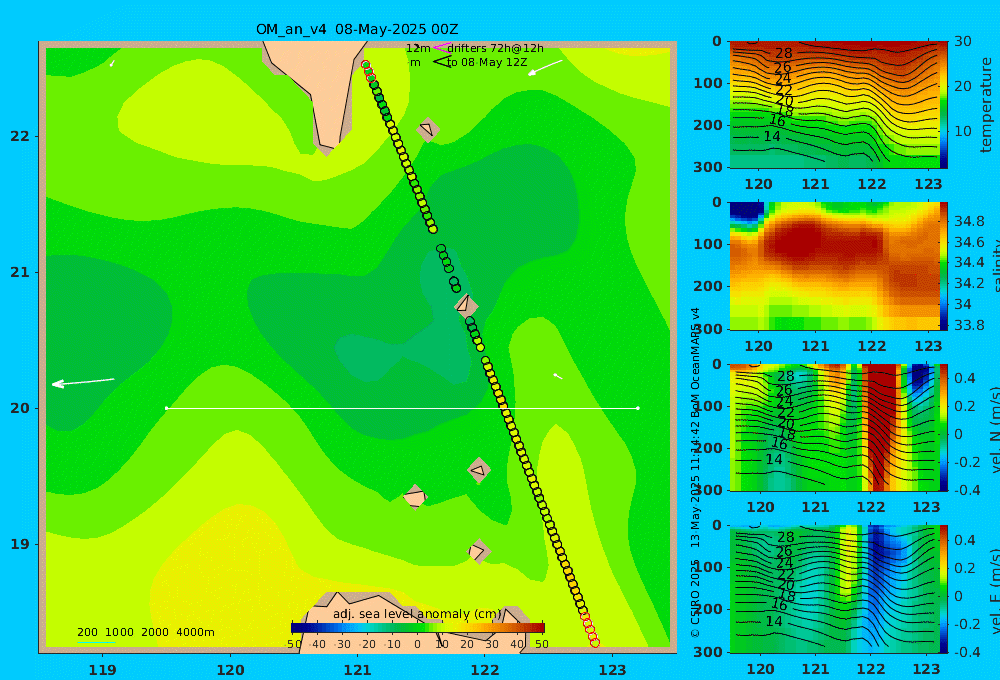This screenshot has width=1000, height=680.
Task: Click the sea level anomaly colorbar
Action: point(418,627)
